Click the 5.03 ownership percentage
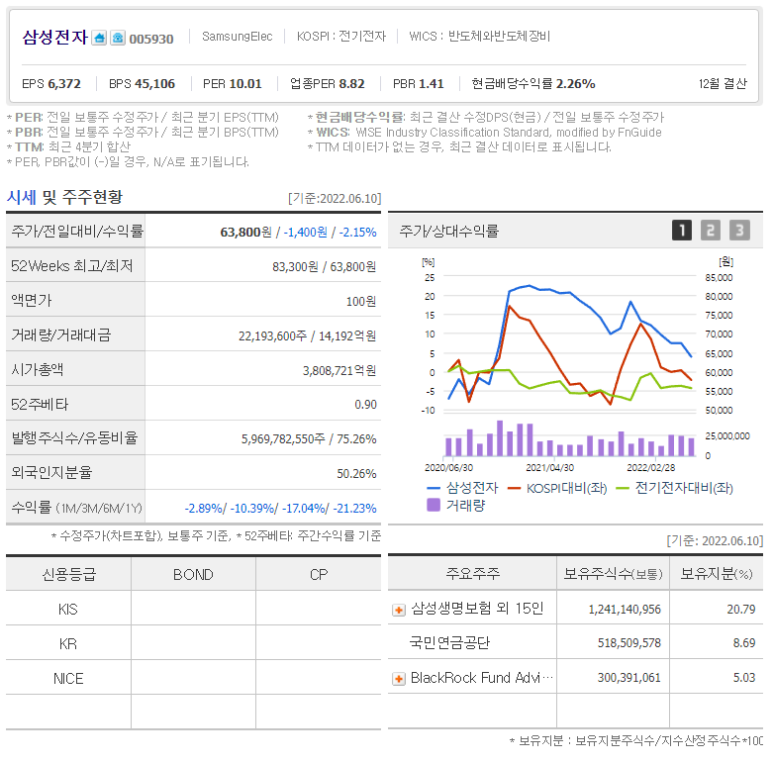This screenshot has height=763, width=773. tap(744, 678)
